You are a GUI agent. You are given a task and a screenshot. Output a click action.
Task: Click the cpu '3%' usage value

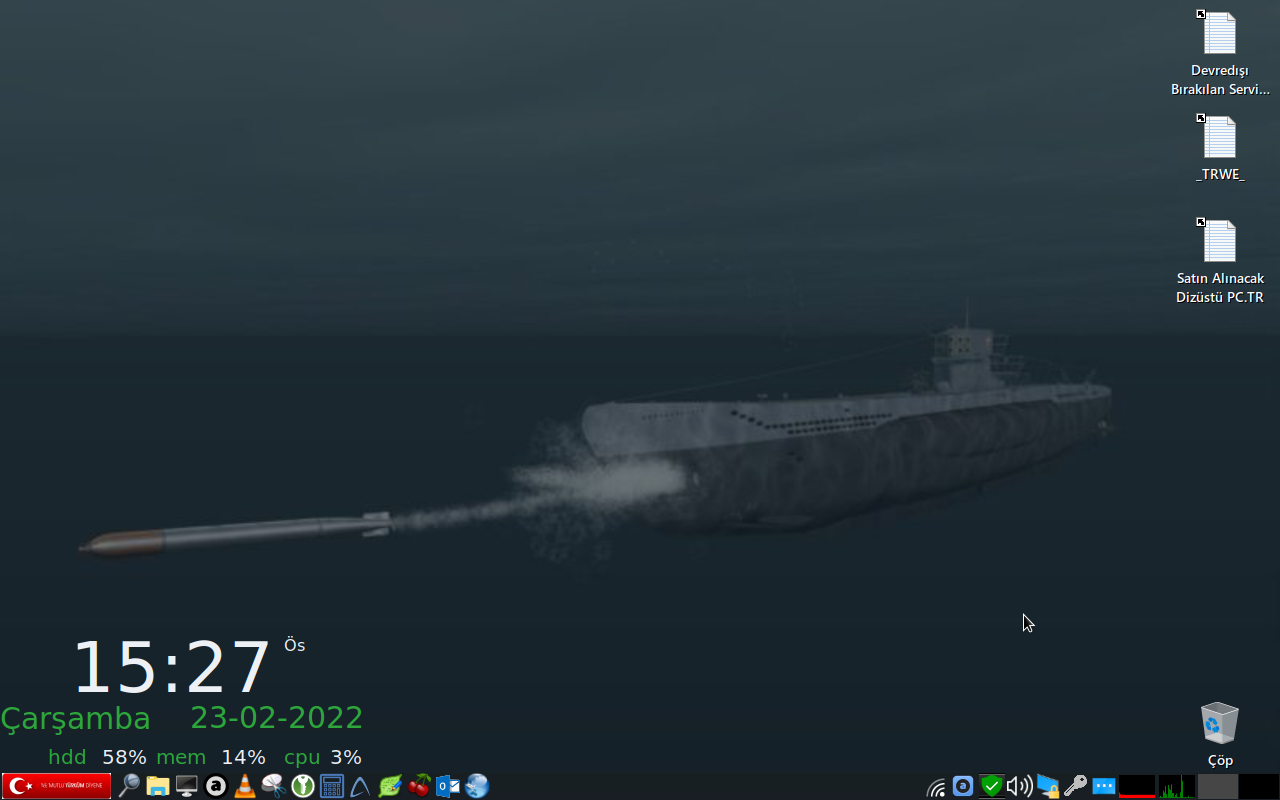click(x=346, y=757)
